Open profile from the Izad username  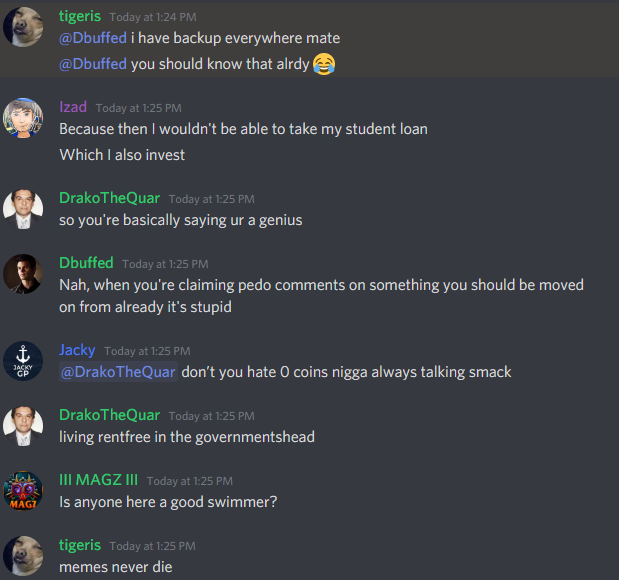point(73,107)
